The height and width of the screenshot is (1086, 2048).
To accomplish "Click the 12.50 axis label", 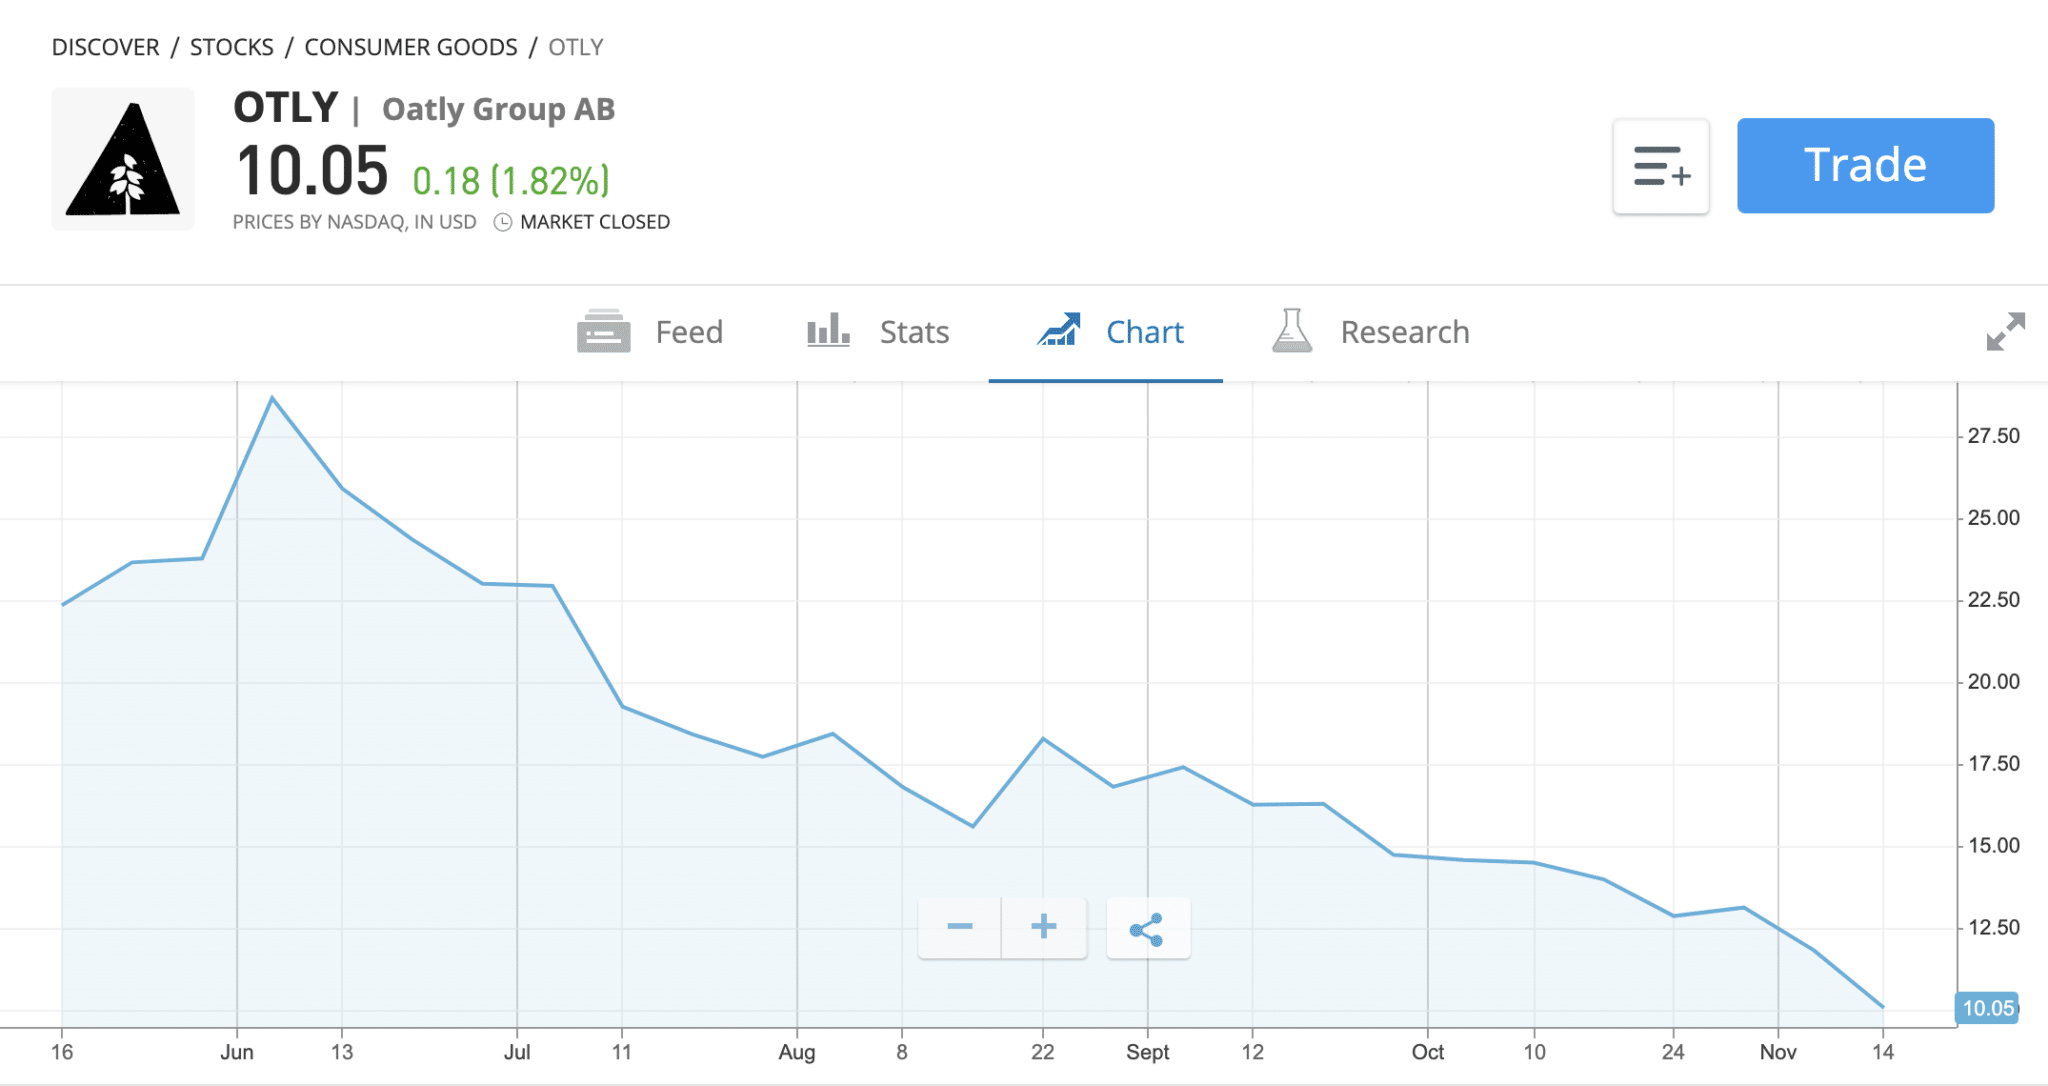I will [x=1993, y=928].
